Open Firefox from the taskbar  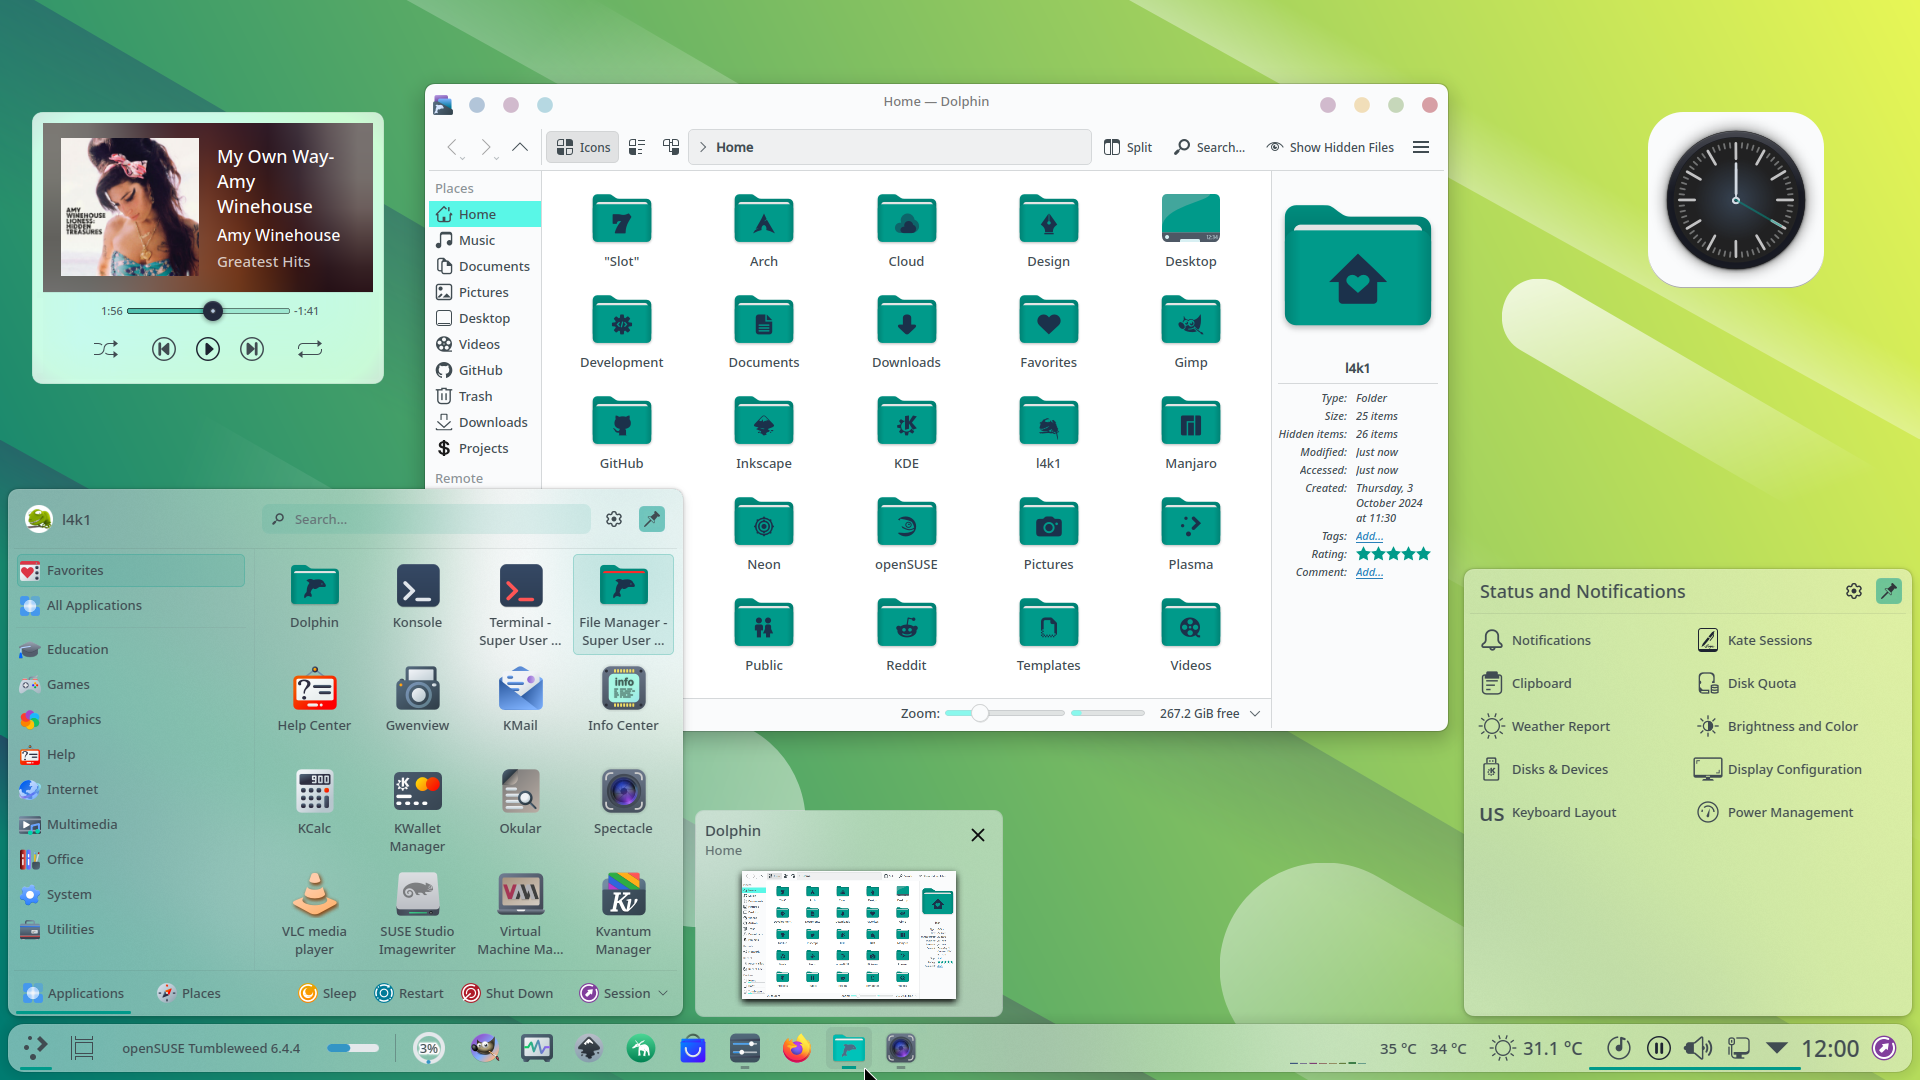[x=797, y=1048]
